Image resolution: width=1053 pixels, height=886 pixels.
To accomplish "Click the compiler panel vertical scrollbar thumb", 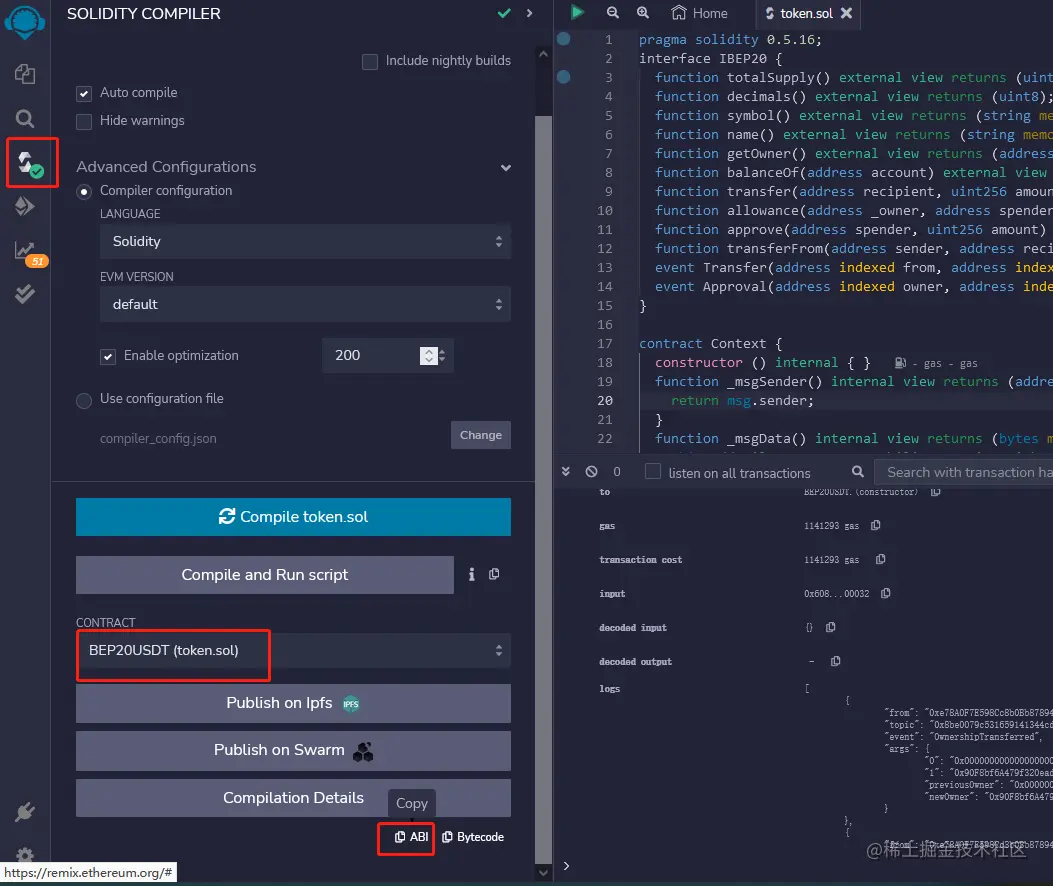I will click(543, 489).
